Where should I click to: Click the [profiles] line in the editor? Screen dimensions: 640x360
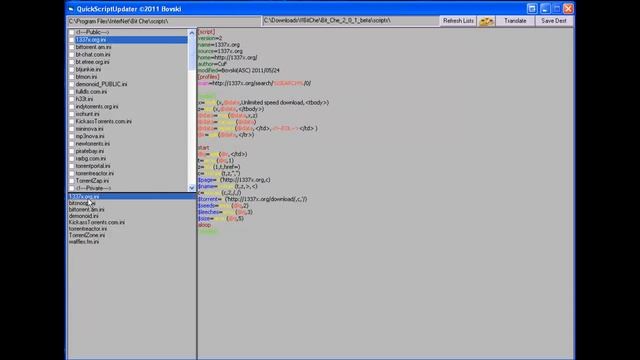[x=208, y=77]
